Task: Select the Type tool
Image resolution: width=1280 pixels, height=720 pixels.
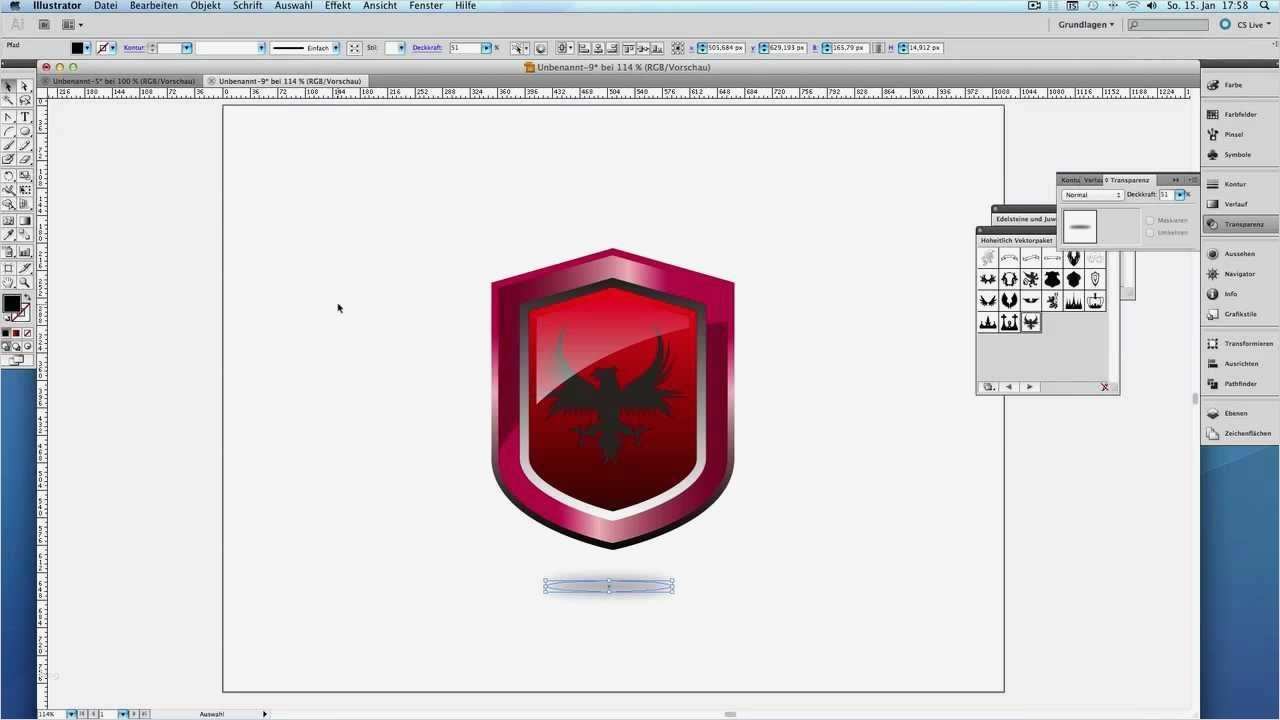Action: pyautogui.click(x=25, y=117)
